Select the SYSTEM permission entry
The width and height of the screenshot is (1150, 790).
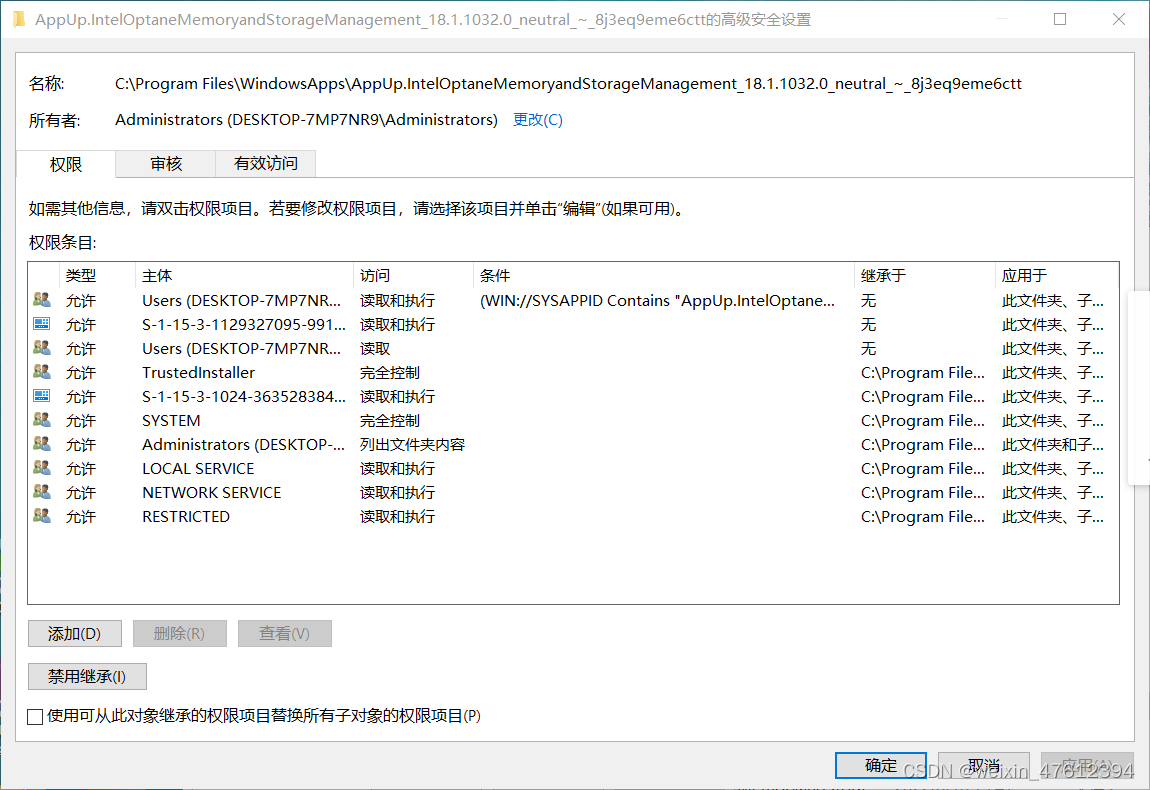point(573,420)
